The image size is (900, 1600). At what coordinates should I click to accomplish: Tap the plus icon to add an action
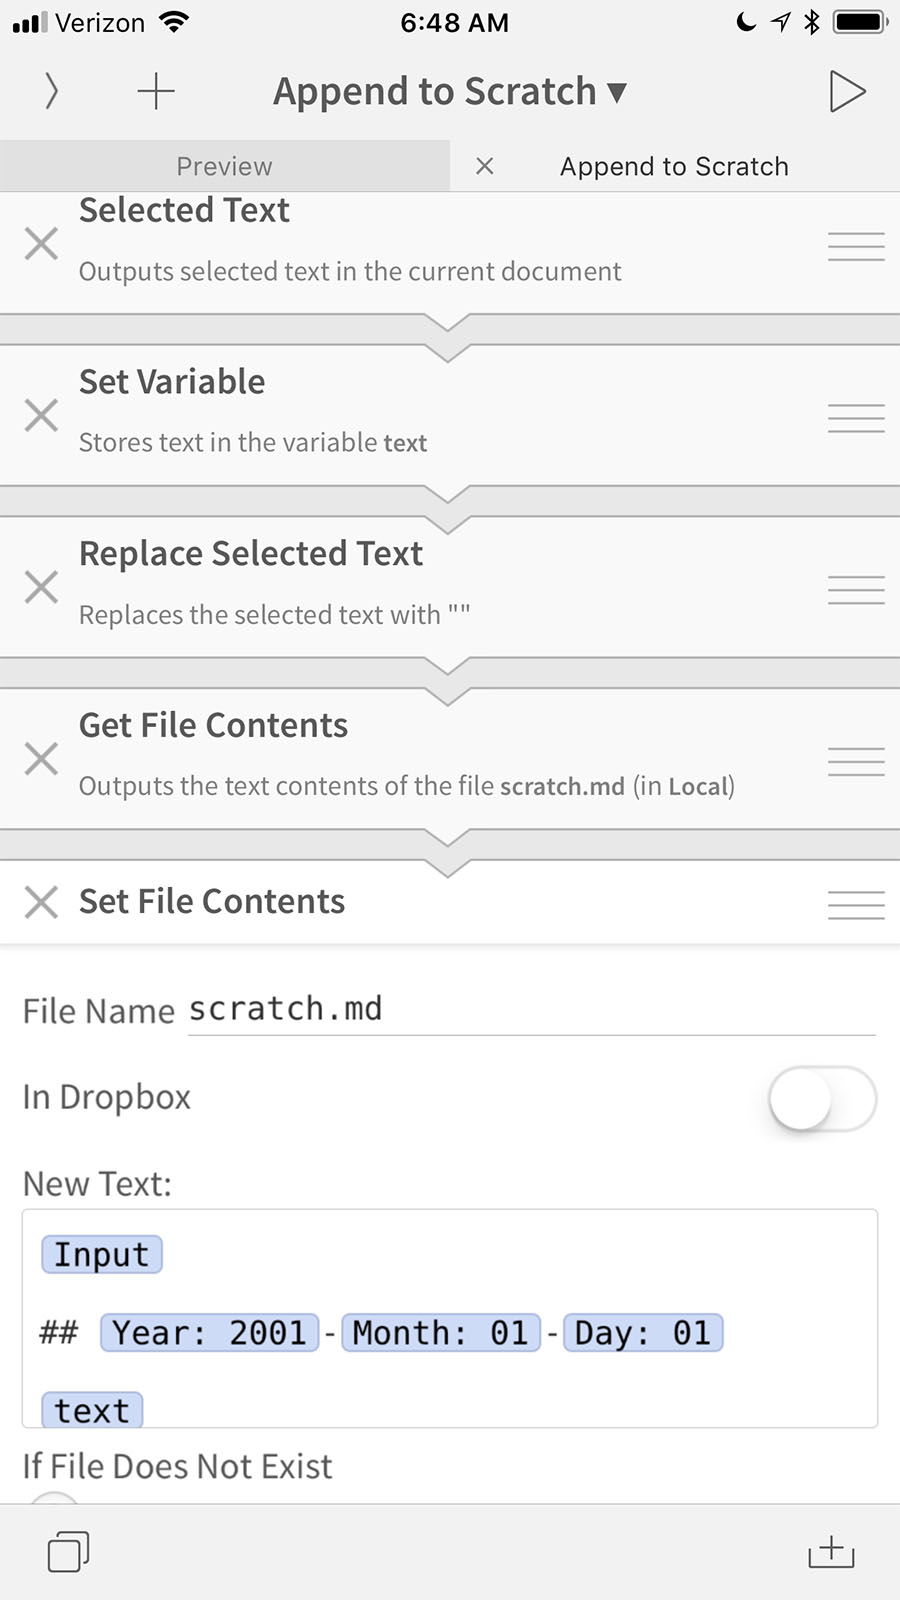155,91
